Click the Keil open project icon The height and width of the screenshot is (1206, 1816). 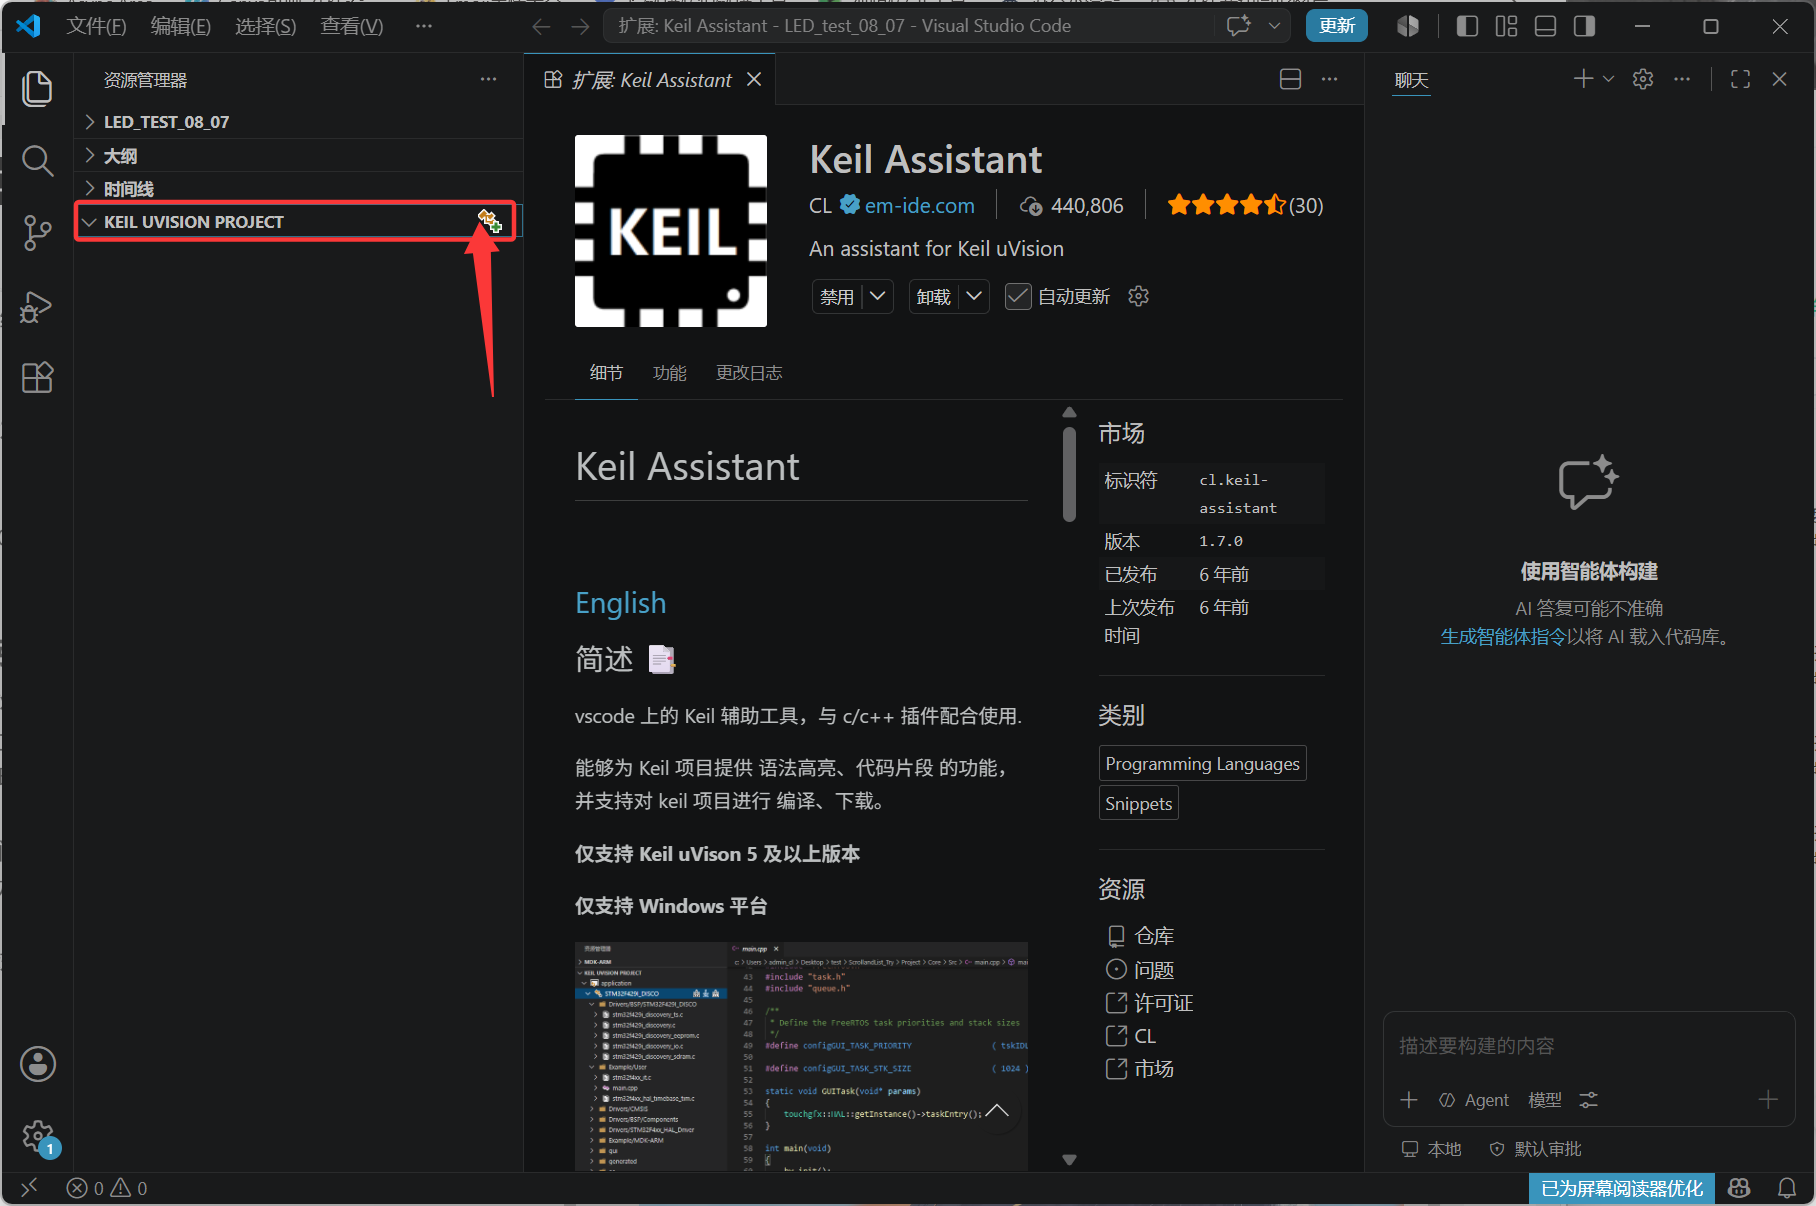[x=489, y=221]
